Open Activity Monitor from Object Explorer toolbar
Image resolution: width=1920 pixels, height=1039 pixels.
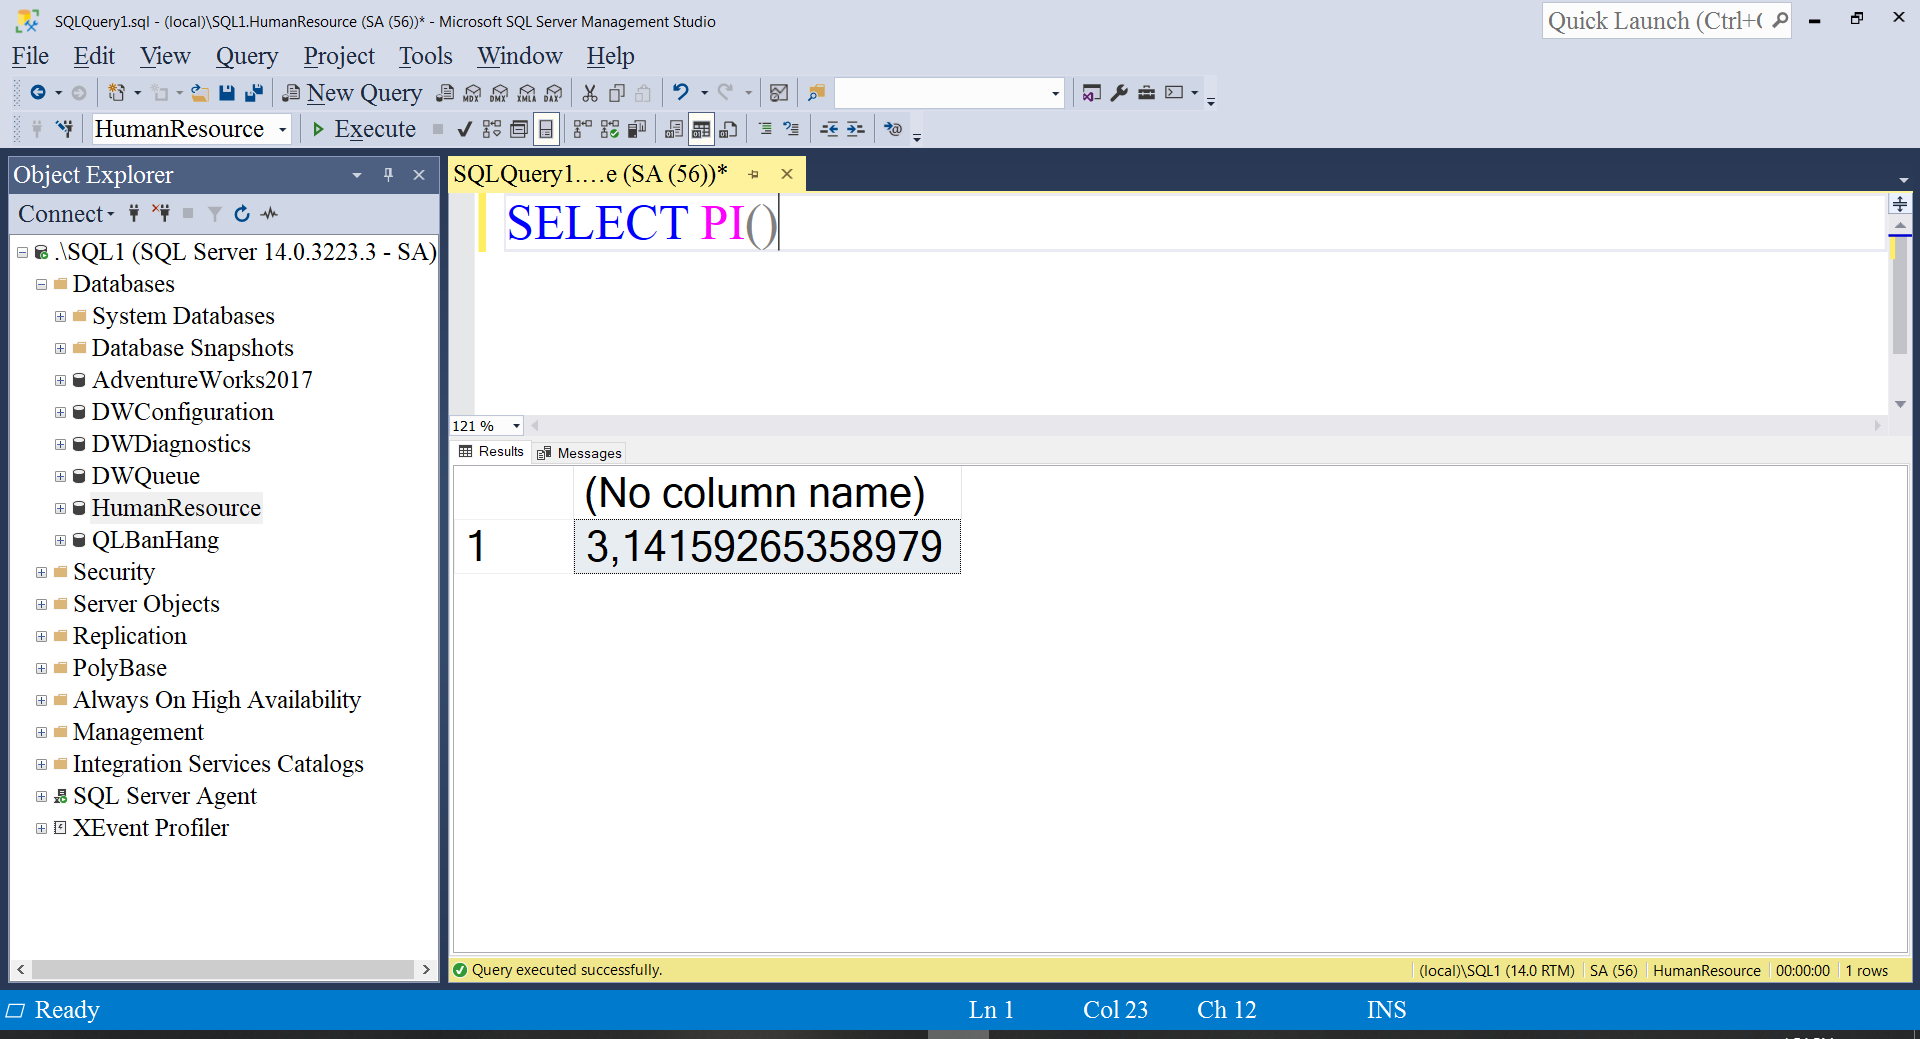[270, 213]
